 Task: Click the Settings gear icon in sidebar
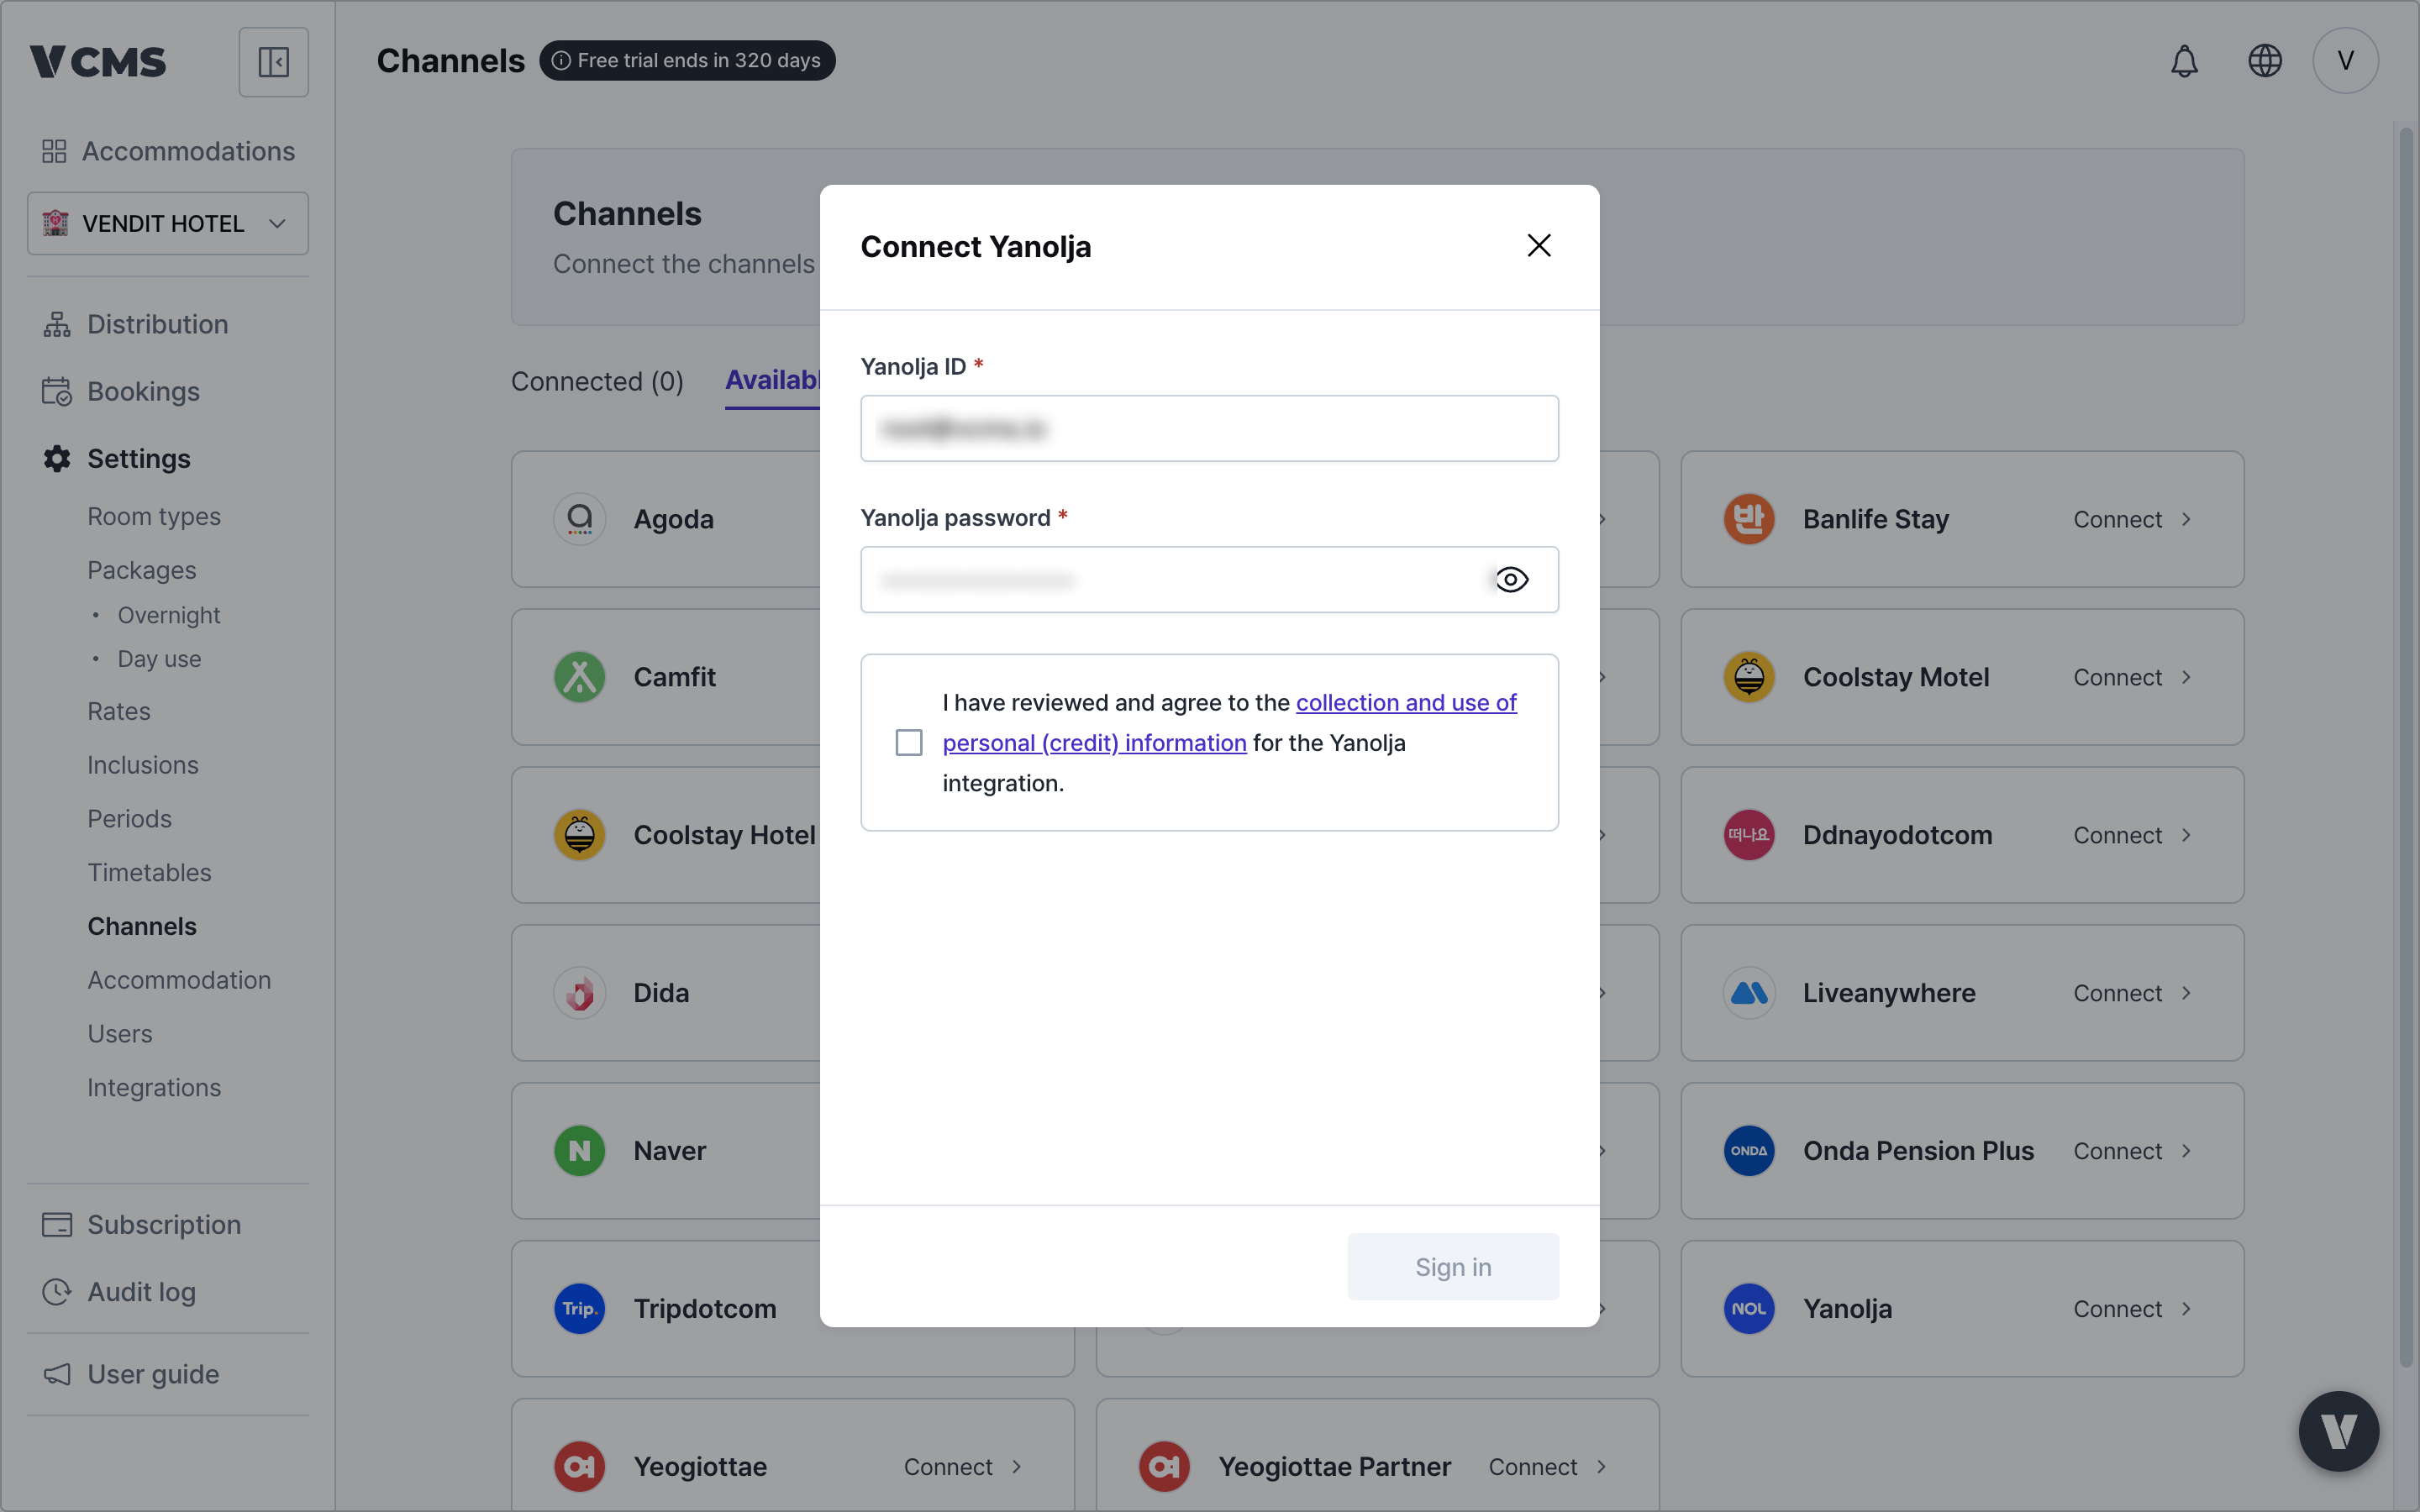coord(57,459)
